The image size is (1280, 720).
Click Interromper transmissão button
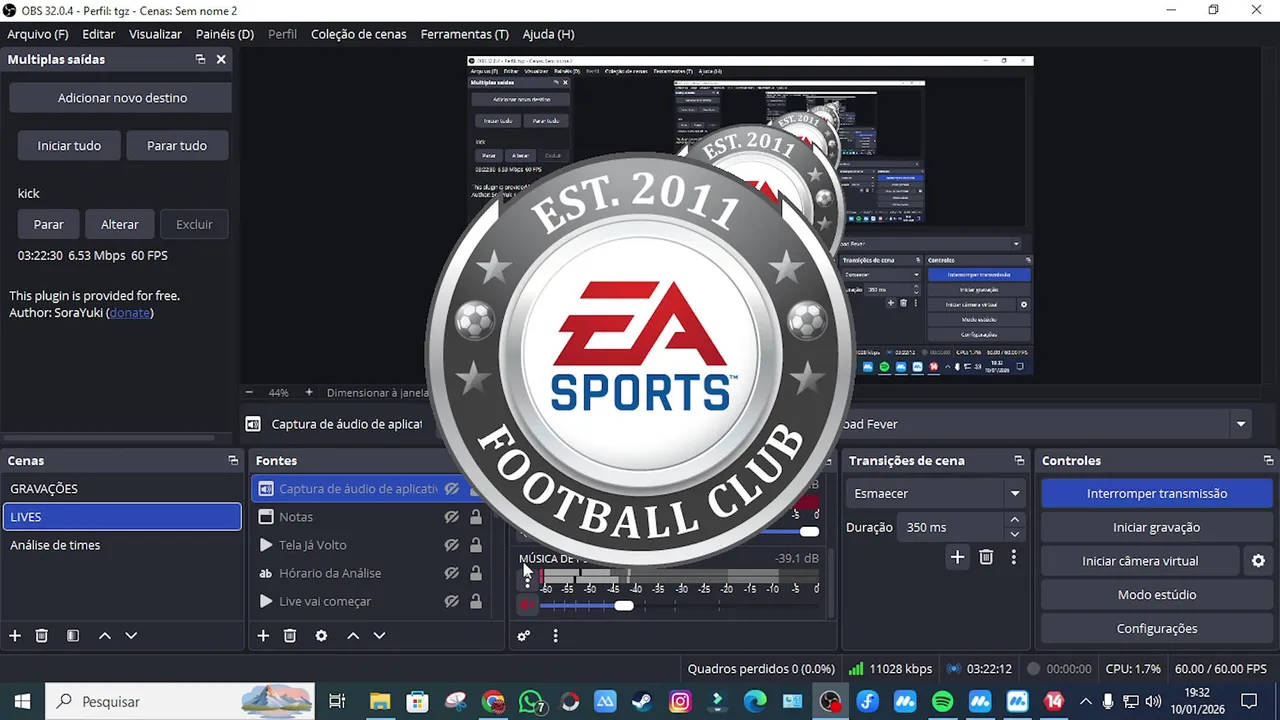tap(1156, 494)
